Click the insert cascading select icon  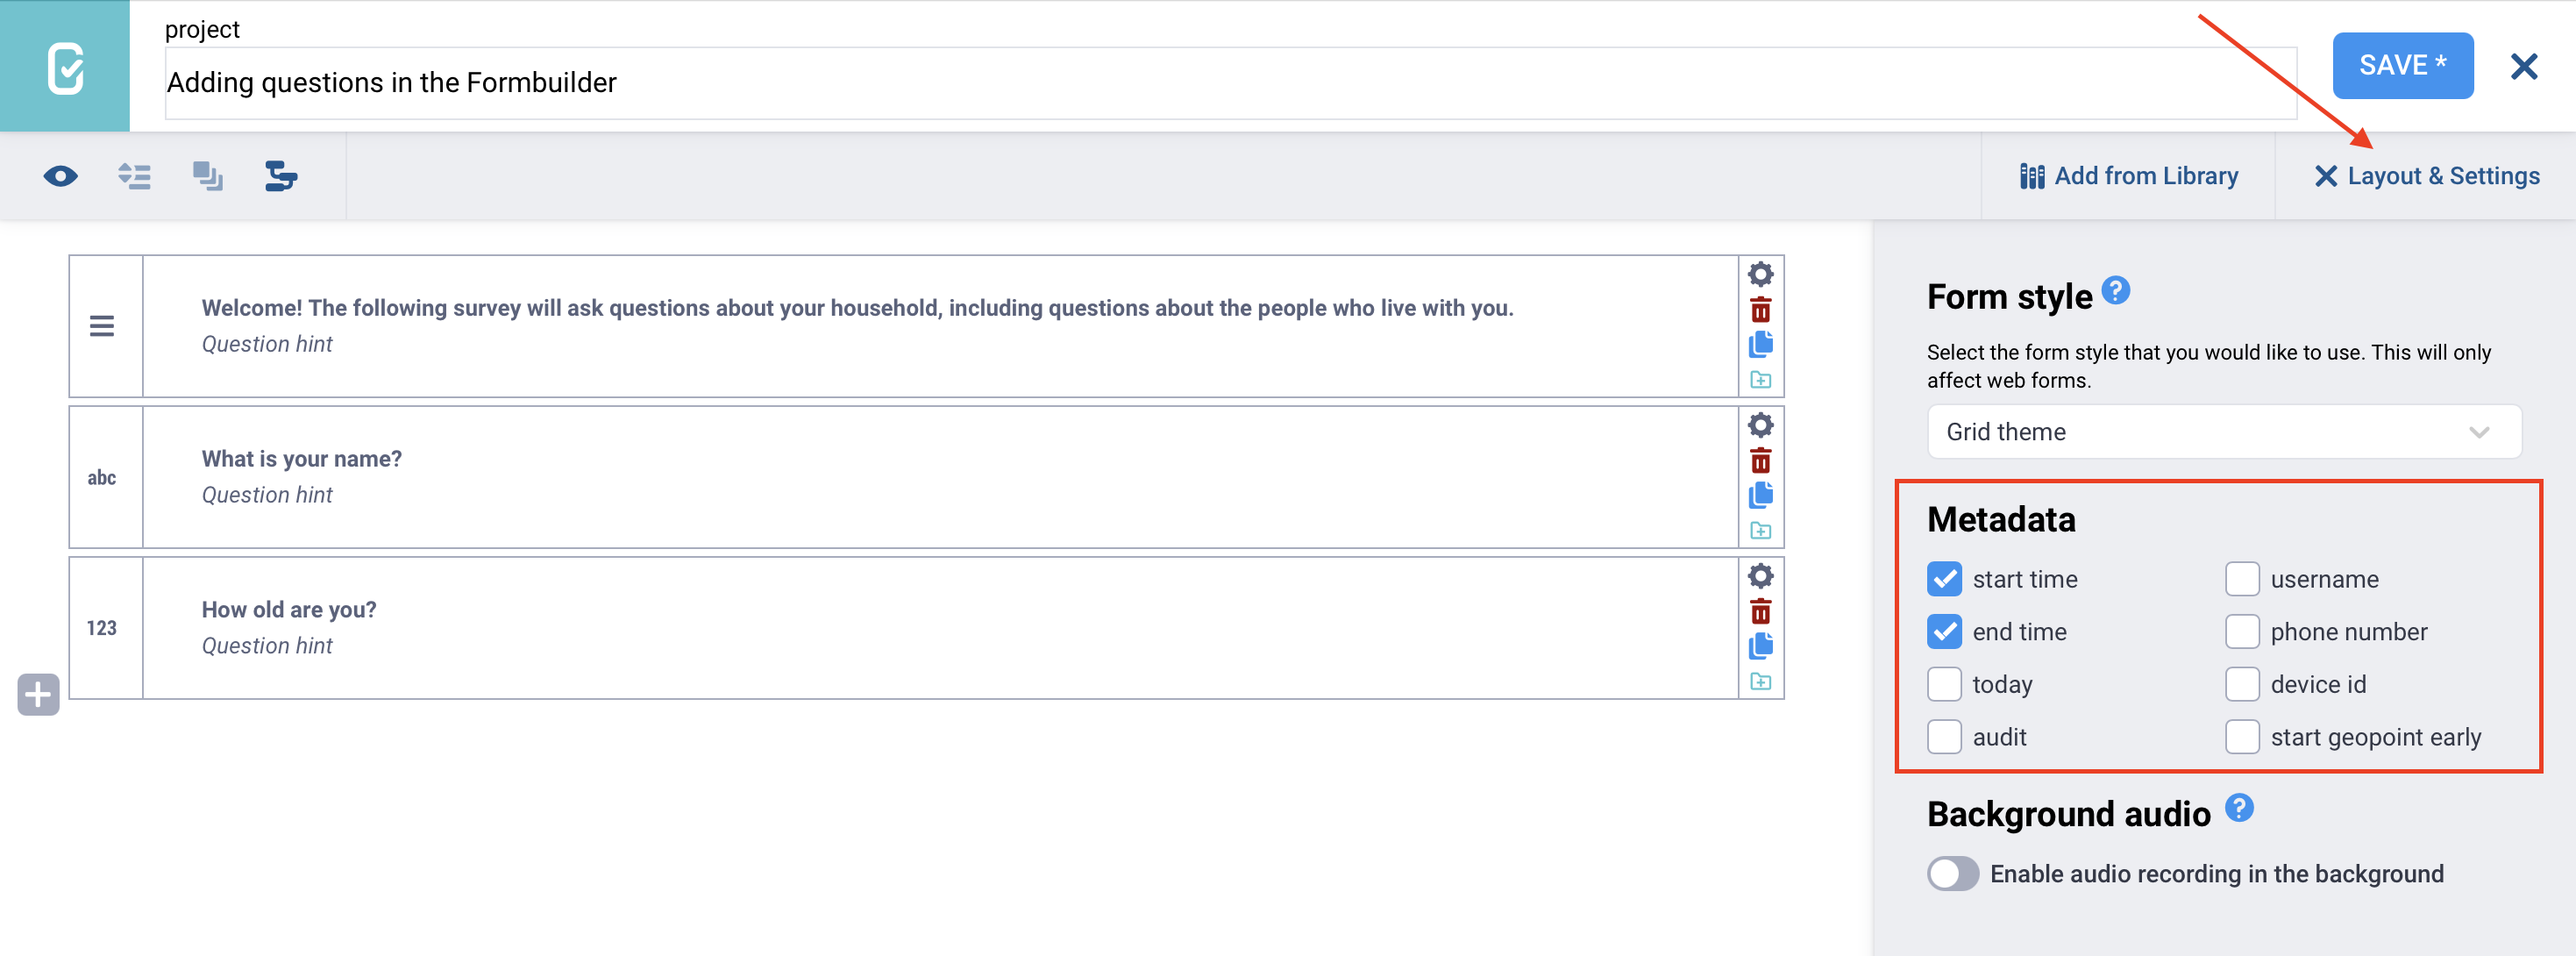click(281, 177)
